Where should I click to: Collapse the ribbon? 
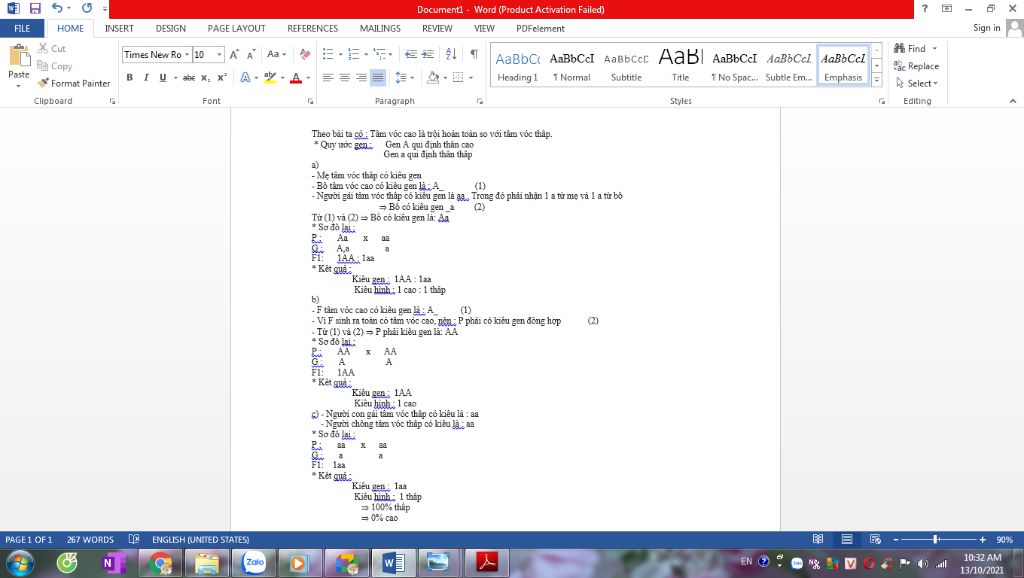coord(1013,101)
